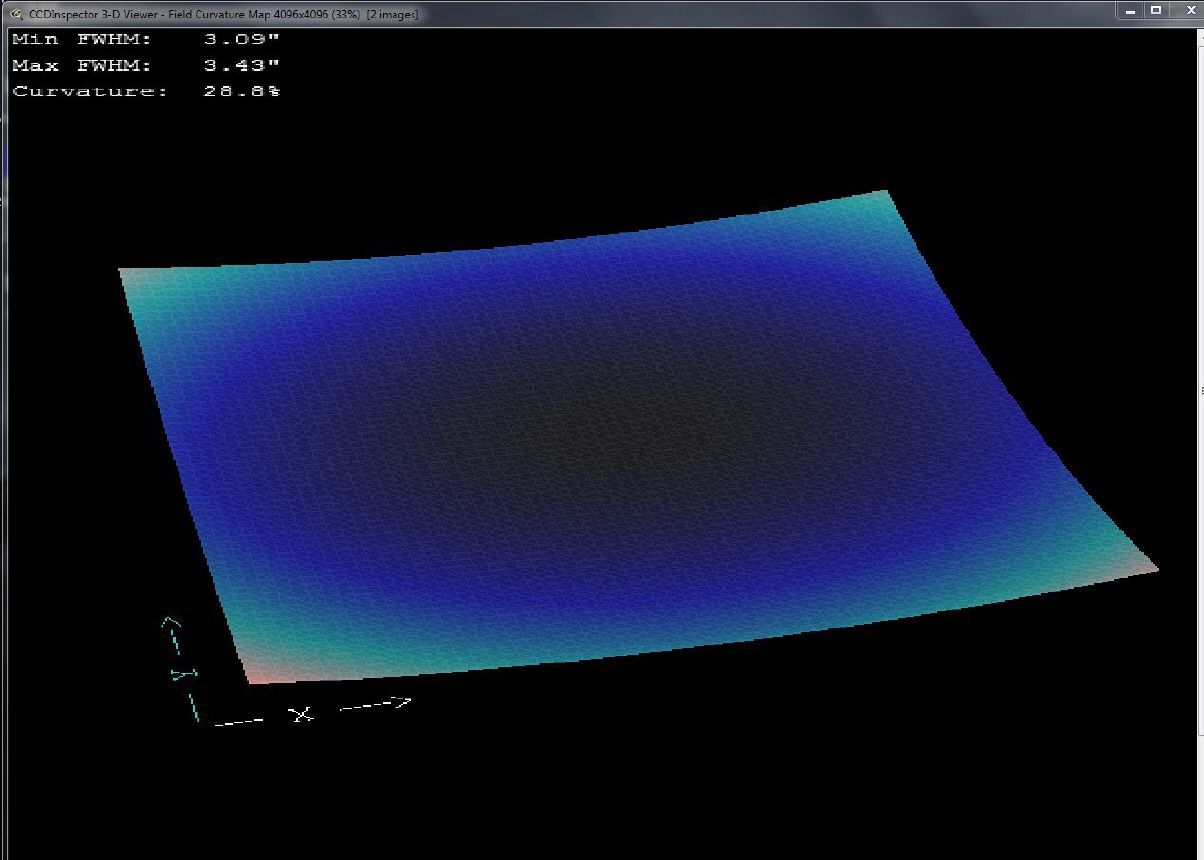Screen dimensions: 1204x860
Task: Maximize the 3-D Viewer window
Action: (x=1156, y=11)
